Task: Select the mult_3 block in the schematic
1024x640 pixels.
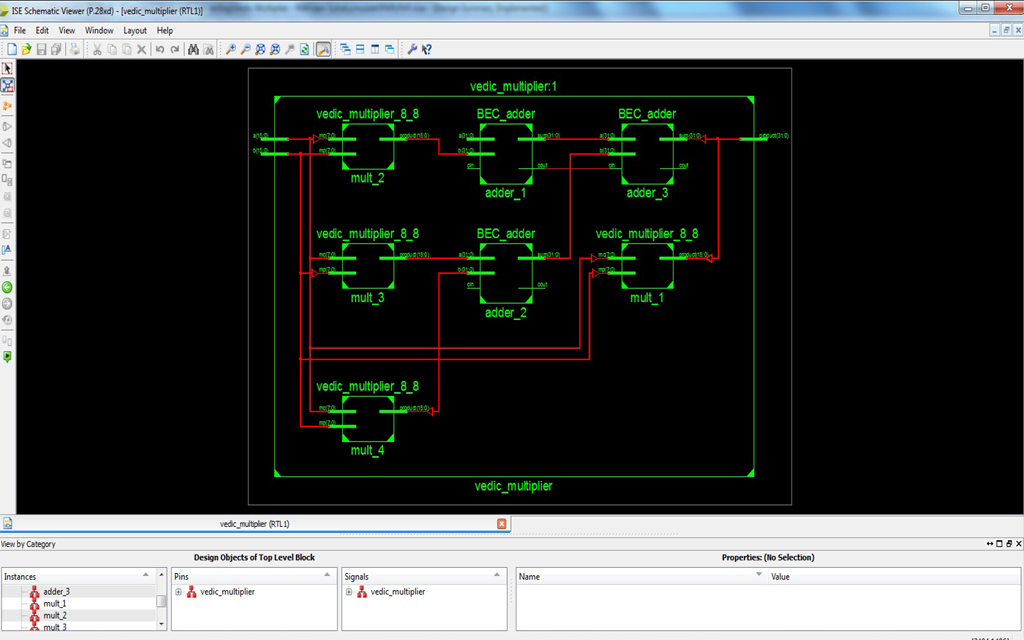Action: tap(368, 266)
